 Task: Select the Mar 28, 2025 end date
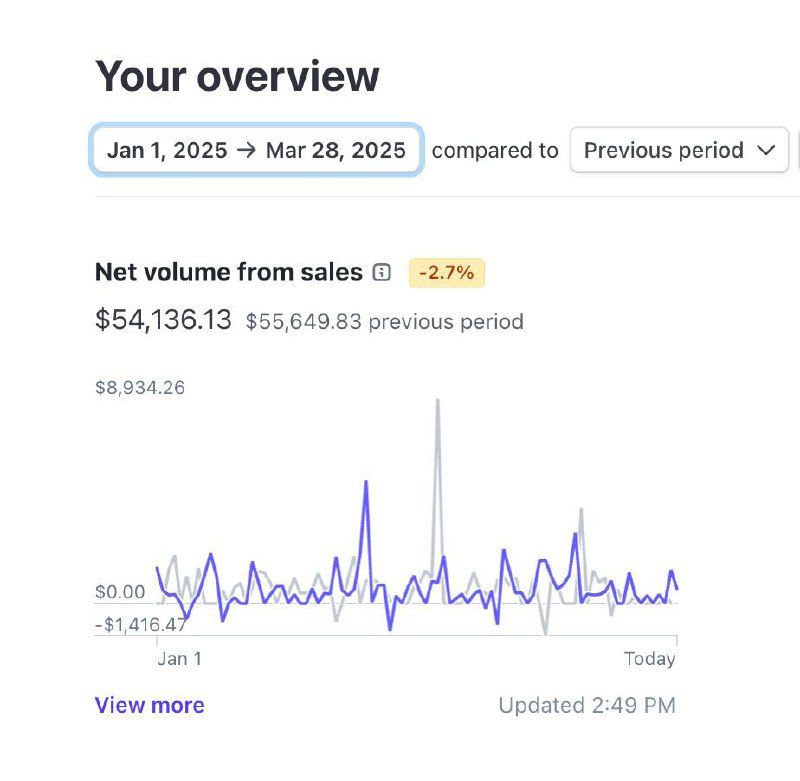[x=335, y=150]
